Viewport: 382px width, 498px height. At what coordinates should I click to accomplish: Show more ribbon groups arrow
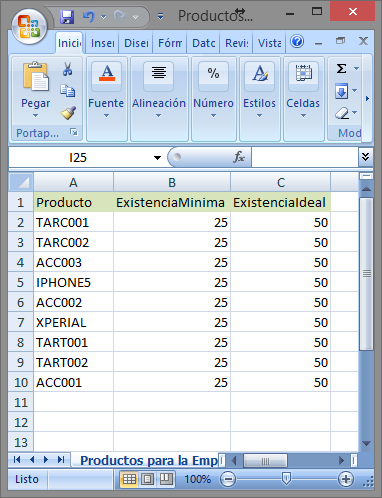[x=367, y=99]
